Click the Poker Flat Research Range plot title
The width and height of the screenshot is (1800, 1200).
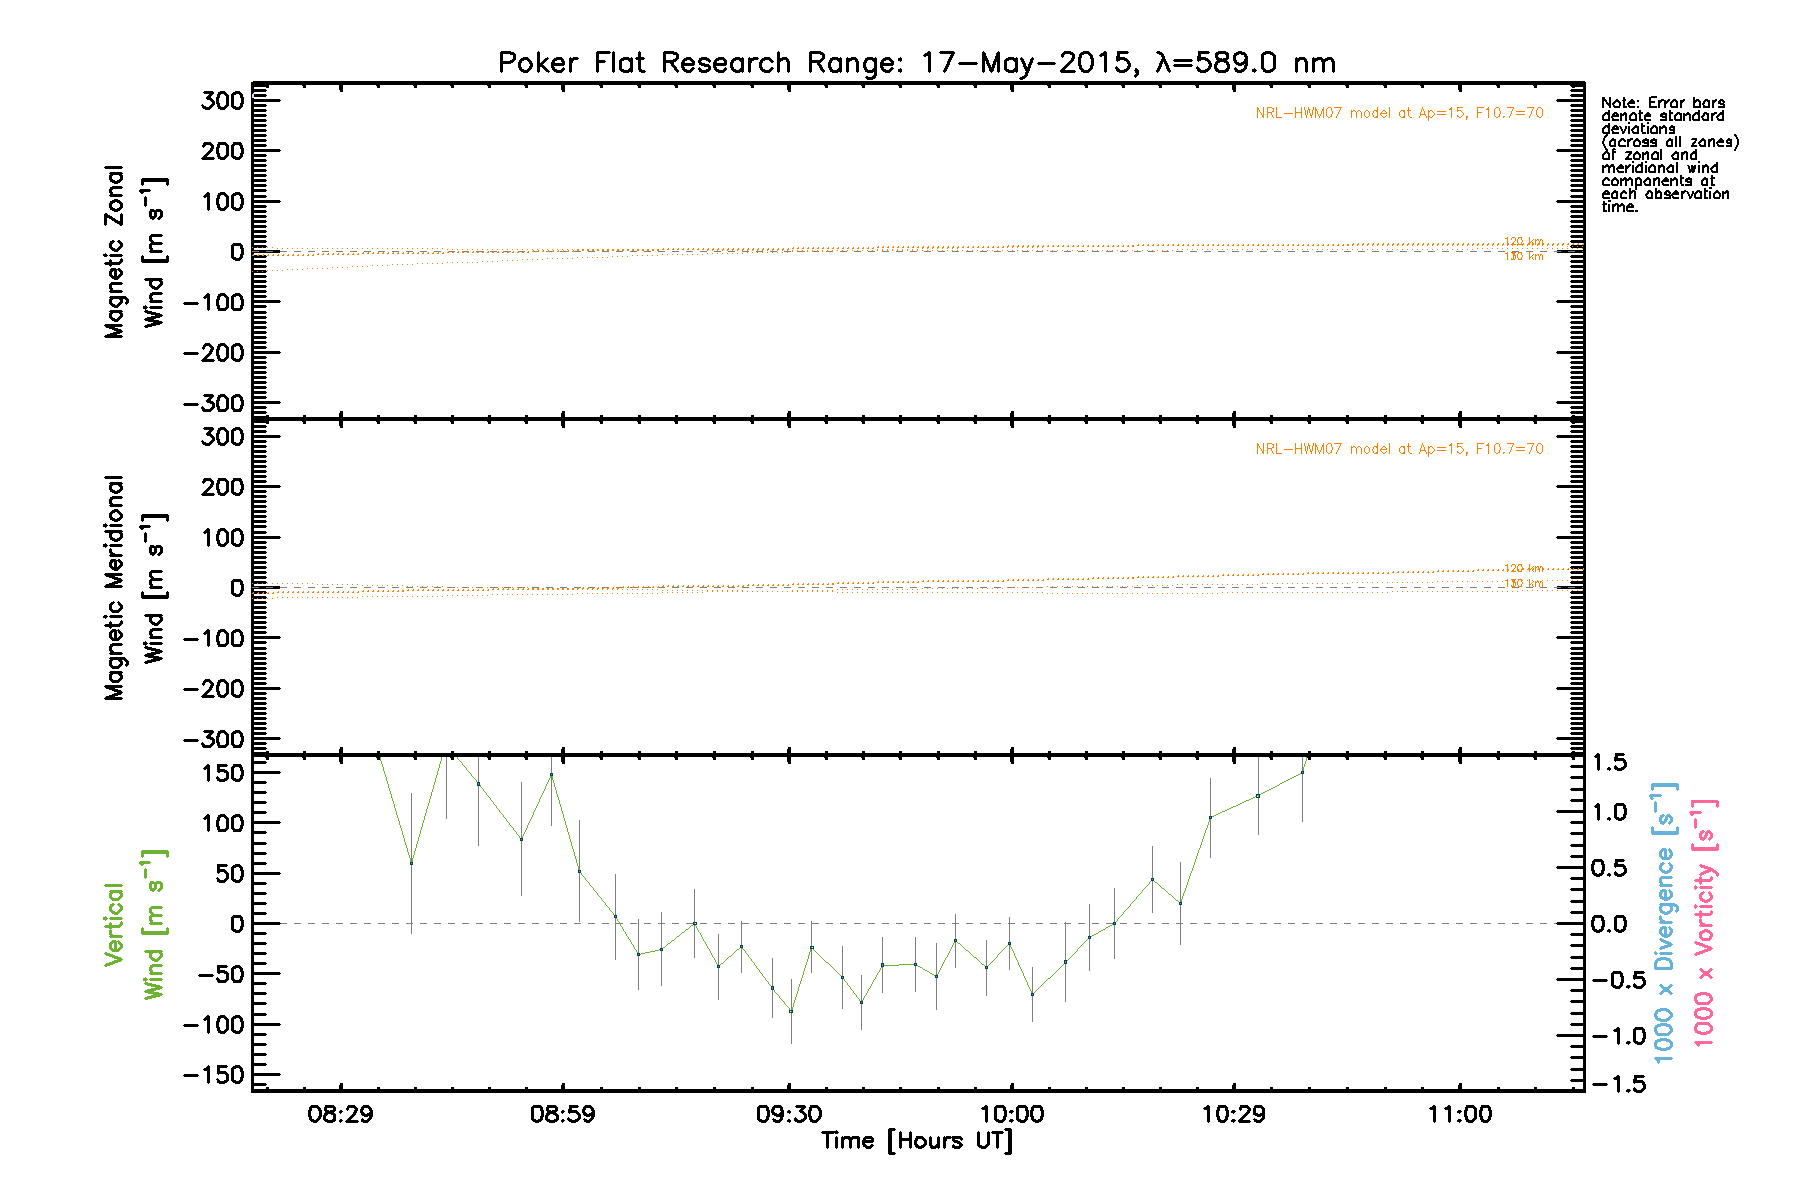[x=916, y=63]
